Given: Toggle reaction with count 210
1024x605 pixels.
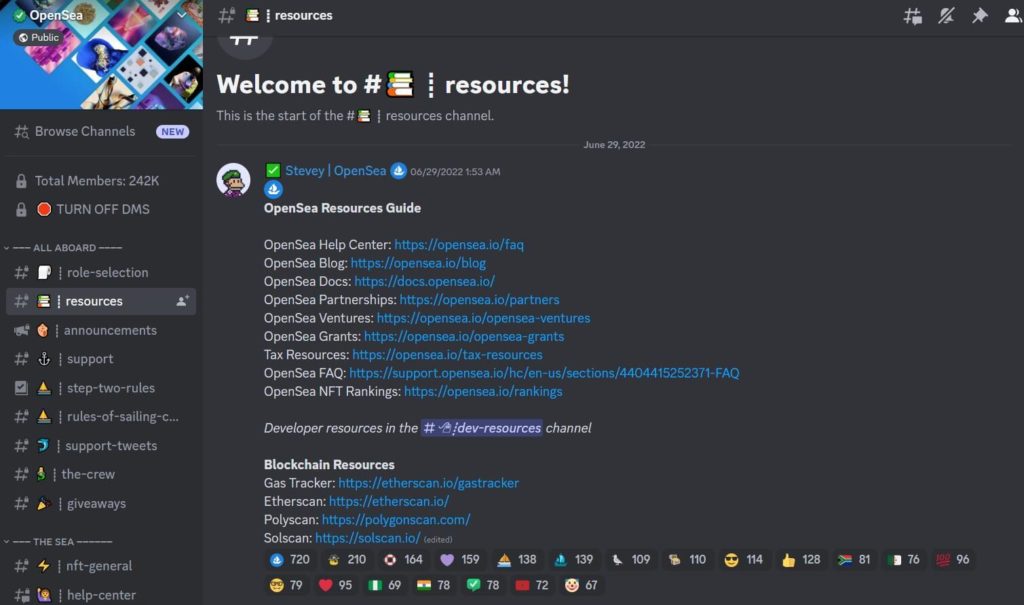Looking at the screenshot, I should pyautogui.click(x=347, y=560).
